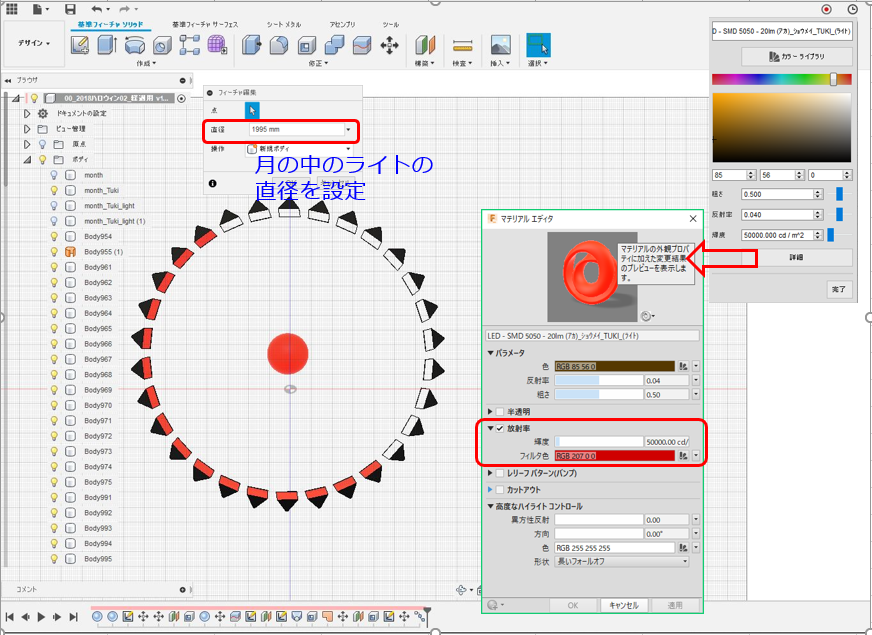Viewport: 872px width, 635px height.
Task: Expand the ドキュメントの設定 node
Action: point(27,113)
